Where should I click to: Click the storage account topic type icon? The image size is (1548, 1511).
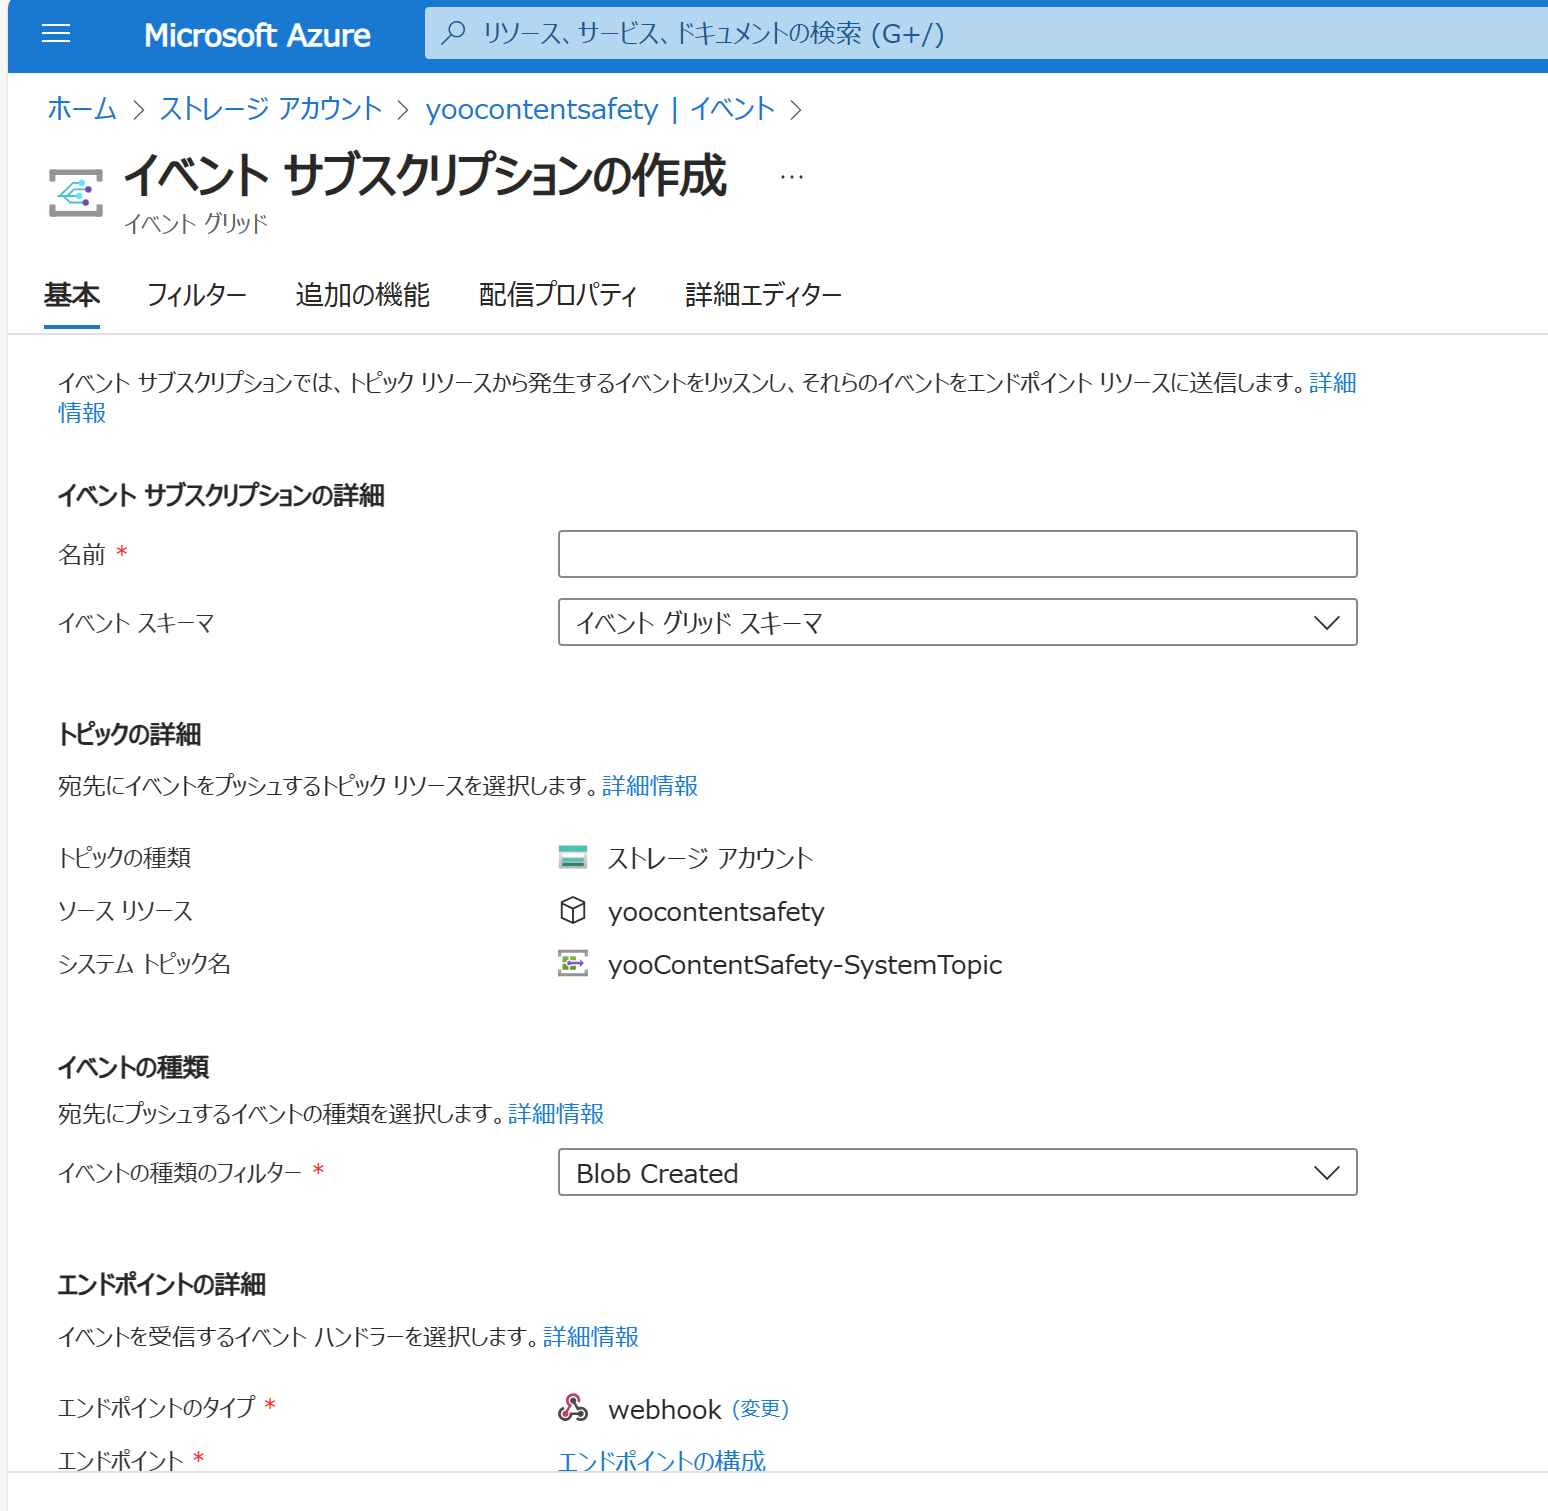pos(573,857)
